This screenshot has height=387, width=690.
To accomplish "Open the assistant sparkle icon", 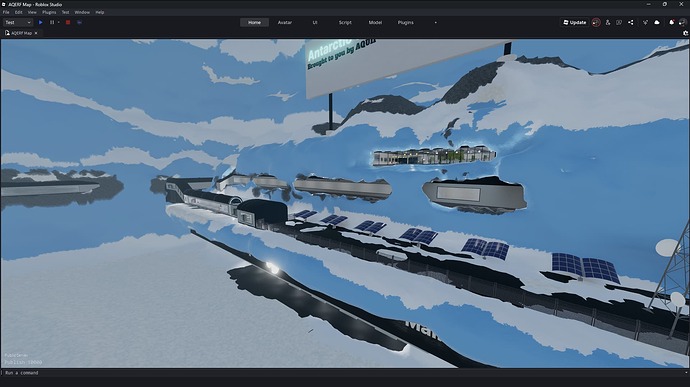I will pos(646,22).
